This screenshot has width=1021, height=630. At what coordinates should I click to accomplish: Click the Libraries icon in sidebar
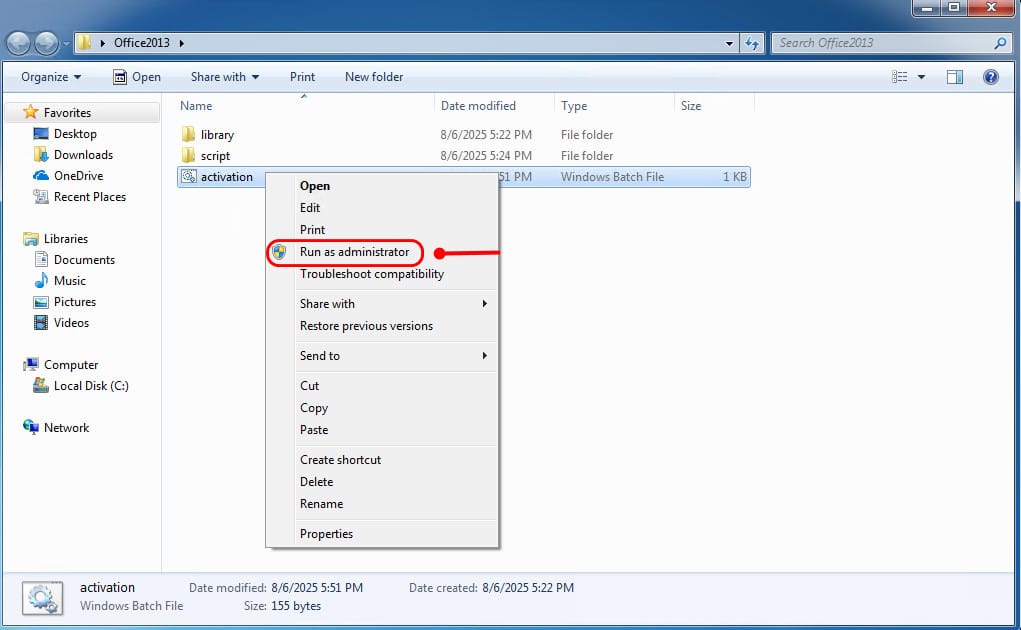(31, 239)
